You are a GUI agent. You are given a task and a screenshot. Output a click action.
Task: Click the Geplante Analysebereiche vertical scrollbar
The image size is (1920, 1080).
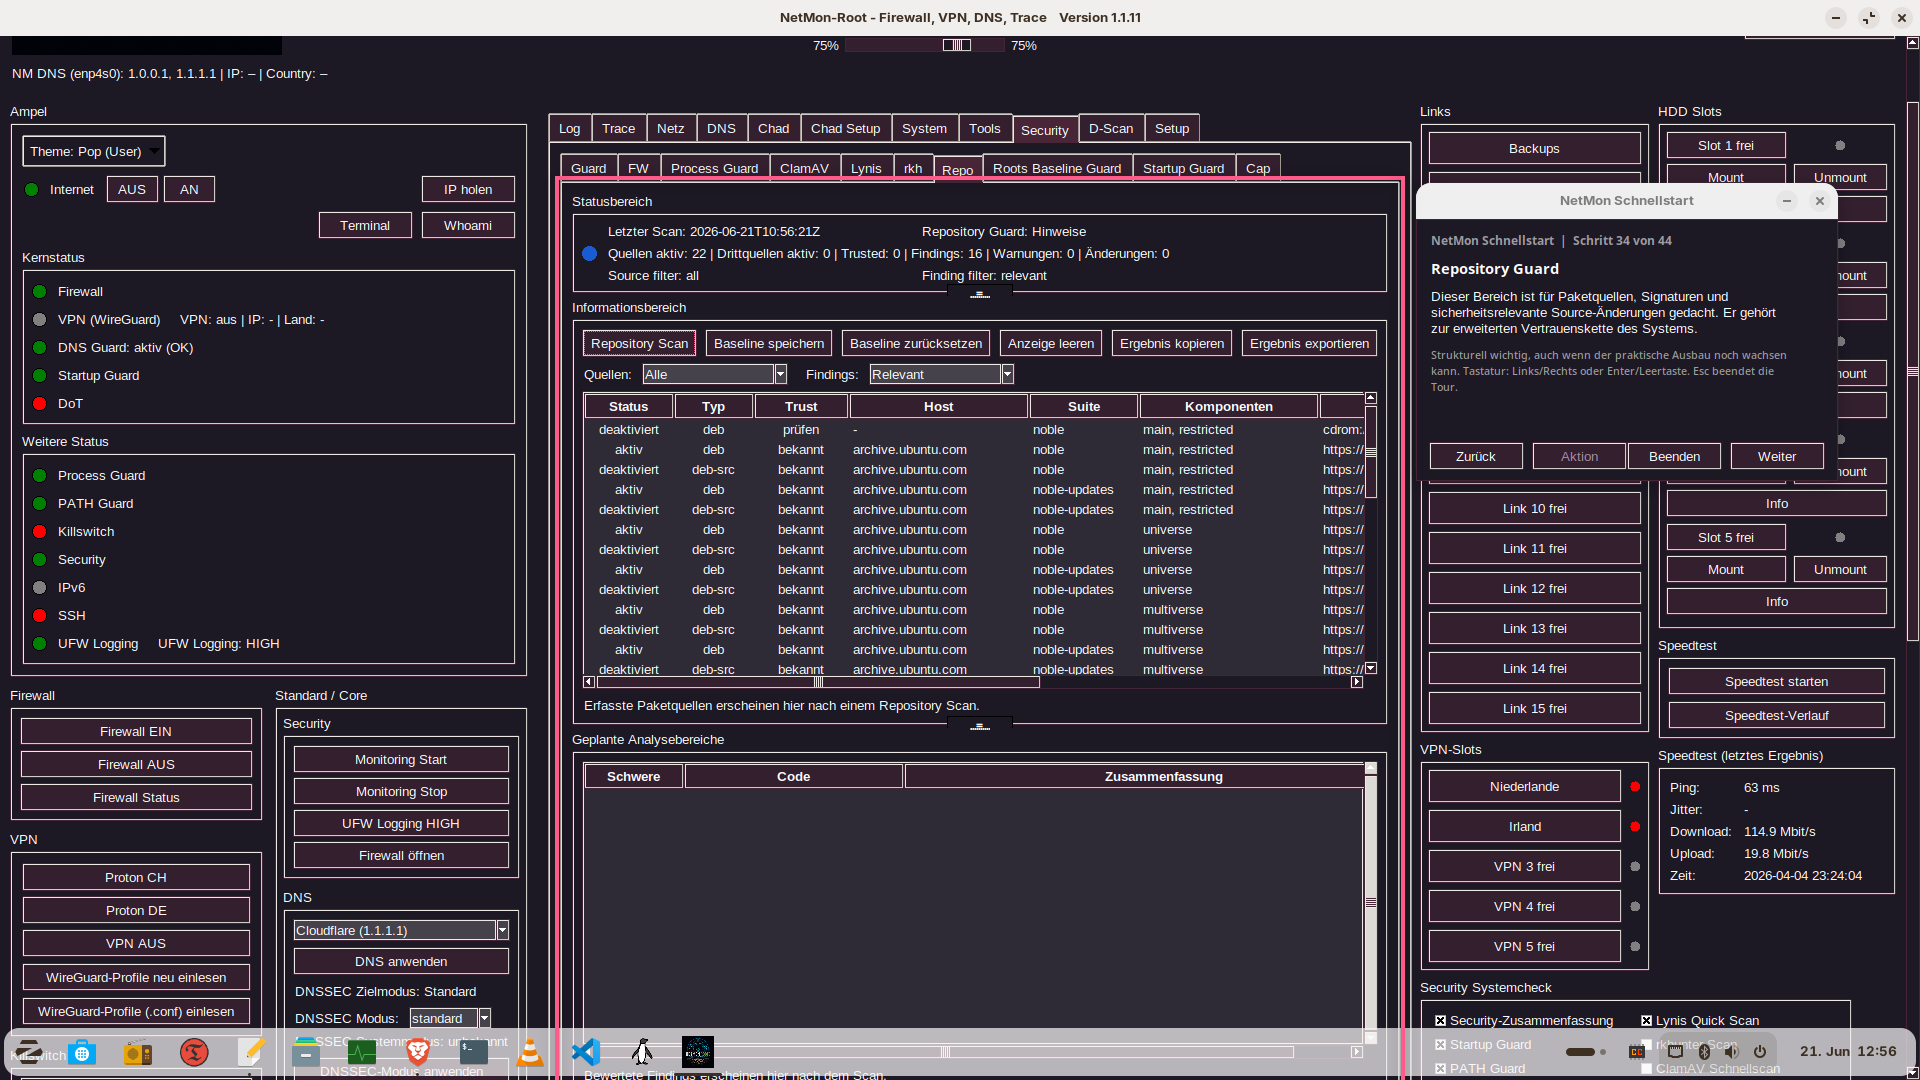[x=1371, y=903]
